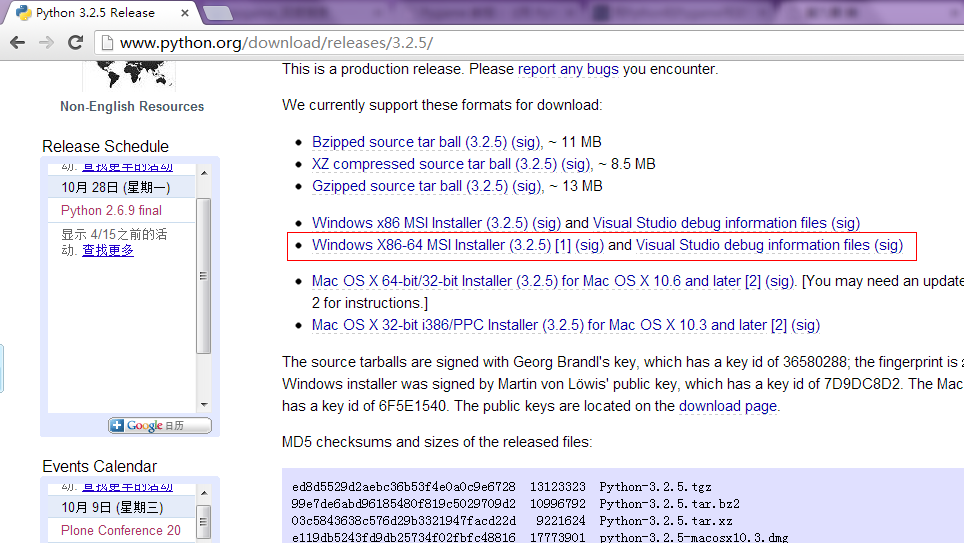Open sig link for Mac 32-bit i386/PPC installer
Viewport: 964px width, 543px height.
805,325
